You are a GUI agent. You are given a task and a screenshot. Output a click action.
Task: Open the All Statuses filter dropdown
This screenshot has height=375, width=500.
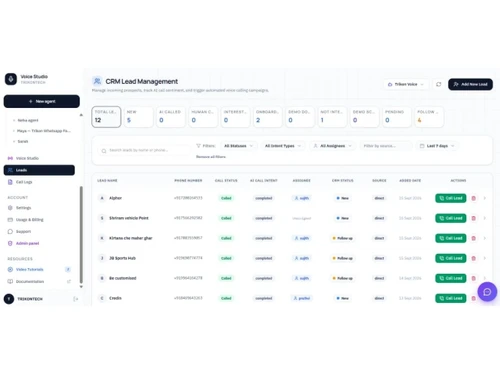pos(239,146)
